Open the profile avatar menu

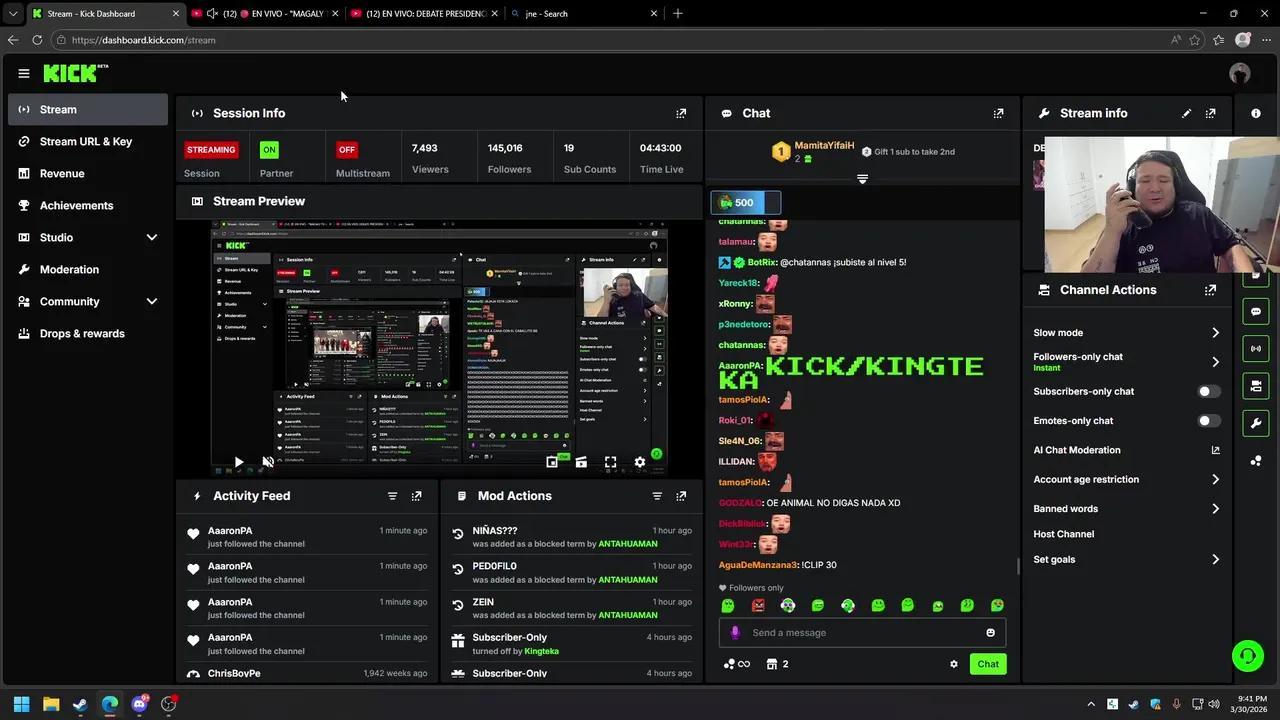coord(1240,73)
